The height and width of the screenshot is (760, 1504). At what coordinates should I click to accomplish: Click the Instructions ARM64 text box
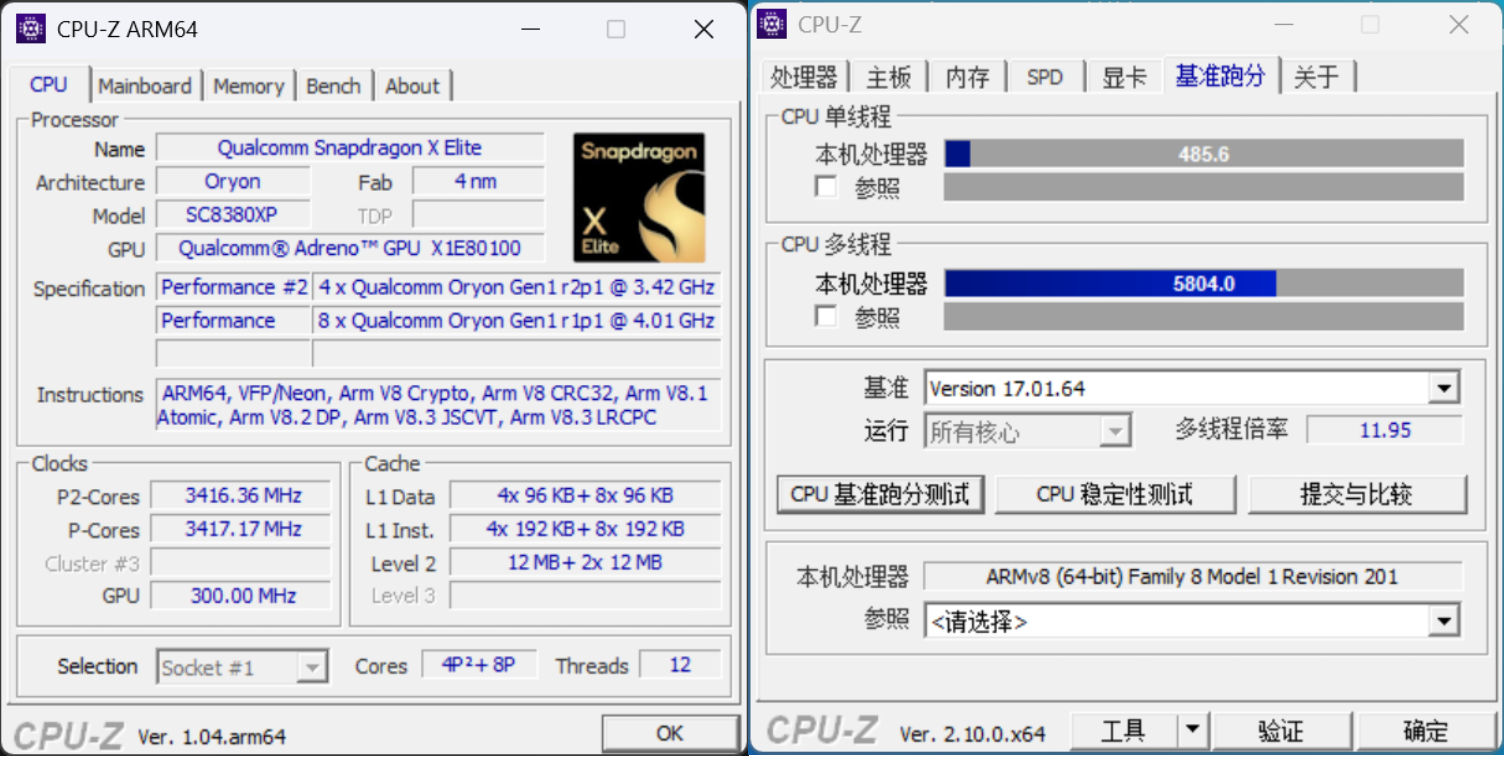click(x=438, y=406)
